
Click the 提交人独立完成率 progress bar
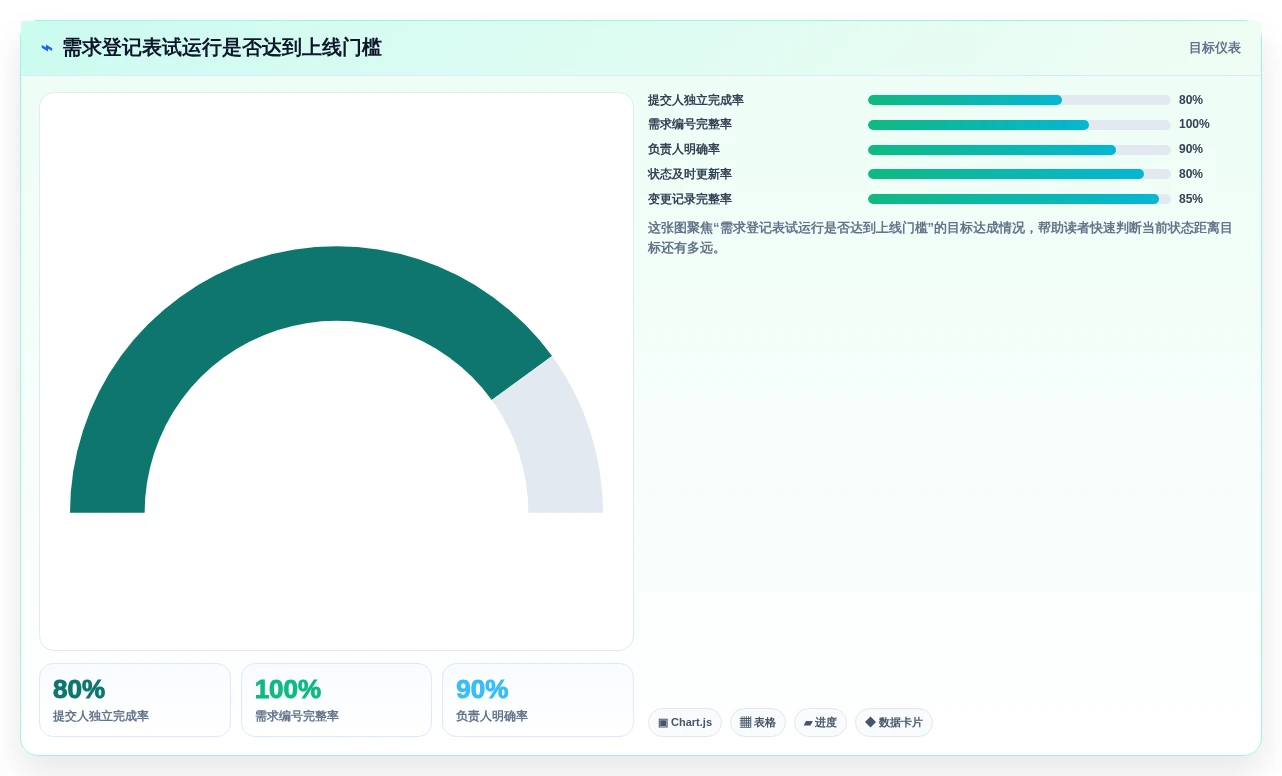point(1019,100)
